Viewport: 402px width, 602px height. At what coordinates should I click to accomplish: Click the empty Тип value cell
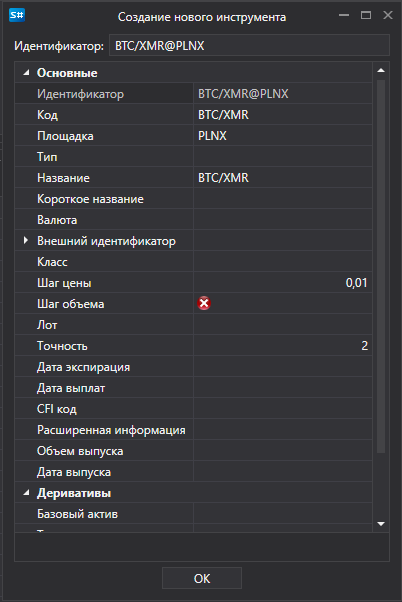(283, 156)
